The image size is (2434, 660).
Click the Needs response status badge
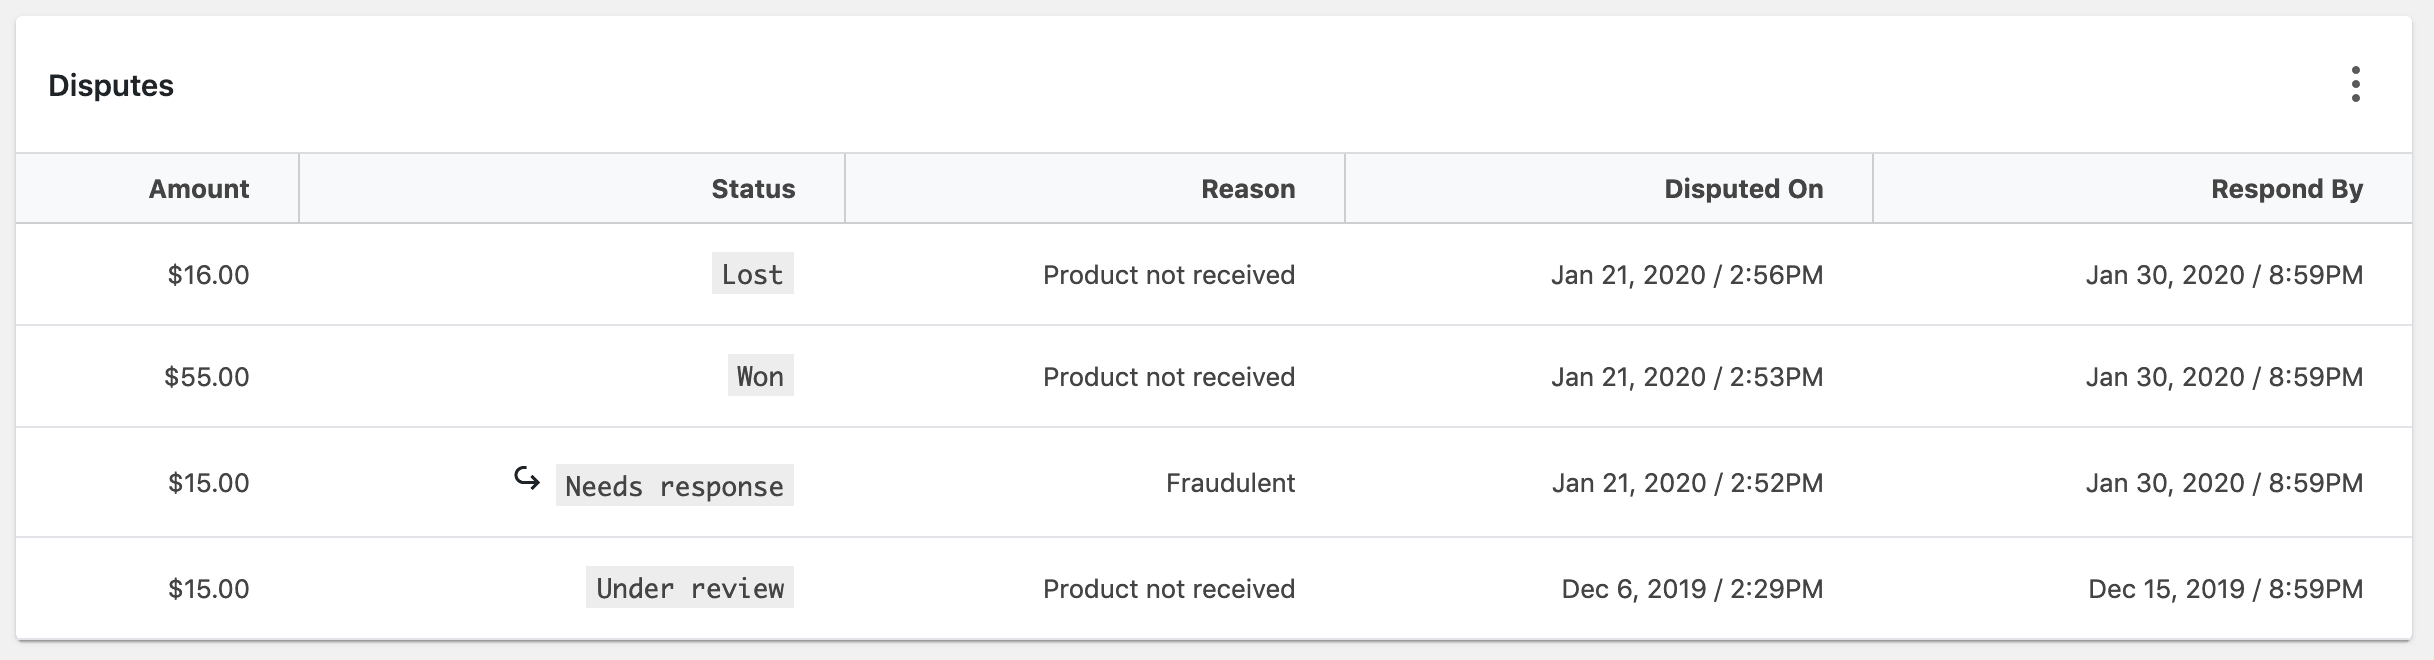click(x=674, y=486)
